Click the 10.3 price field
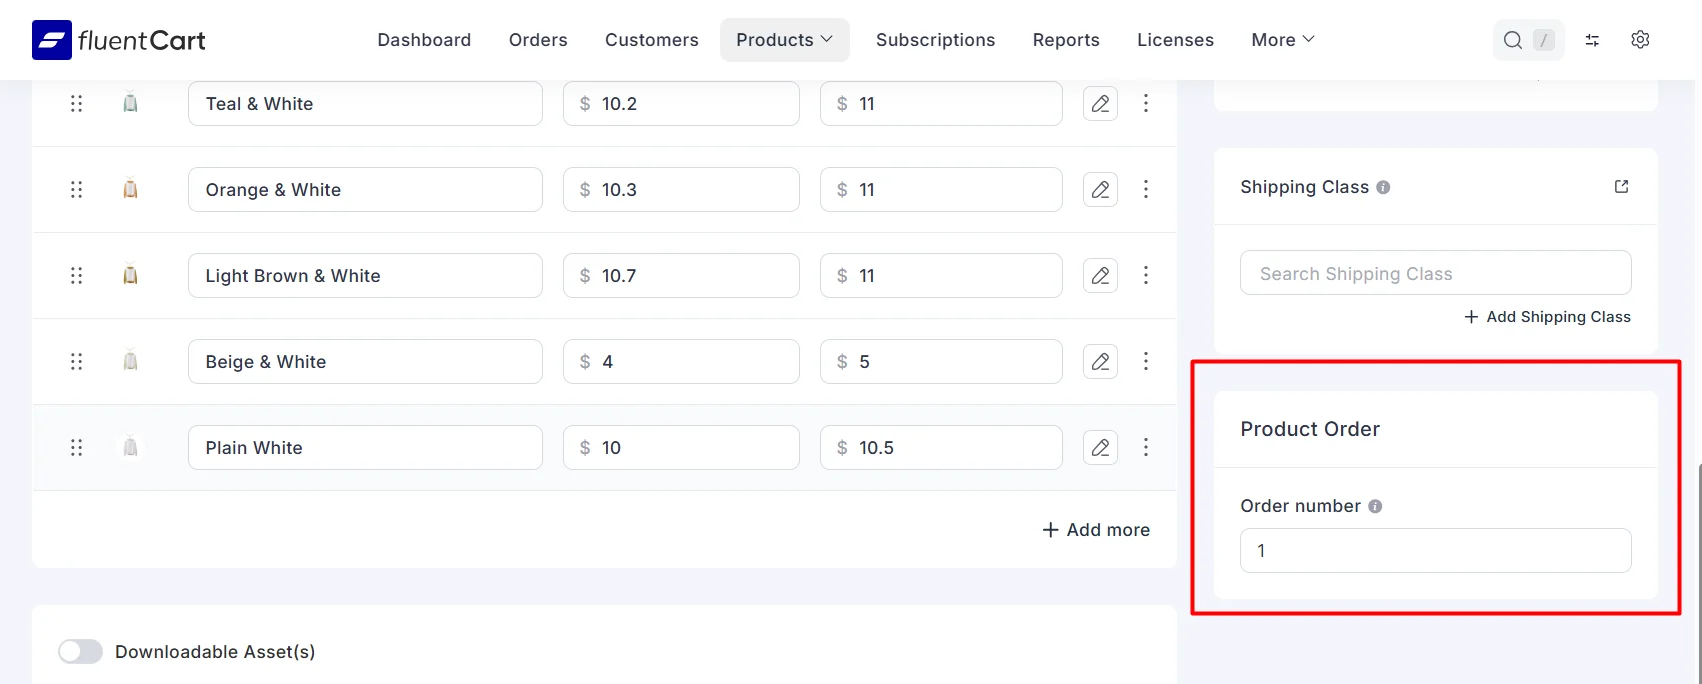This screenshot has height=684, width=1702. 681,190
